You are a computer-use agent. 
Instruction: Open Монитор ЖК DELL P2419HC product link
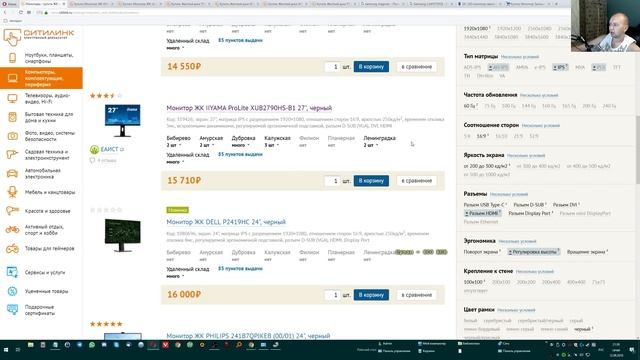point(226,222)
